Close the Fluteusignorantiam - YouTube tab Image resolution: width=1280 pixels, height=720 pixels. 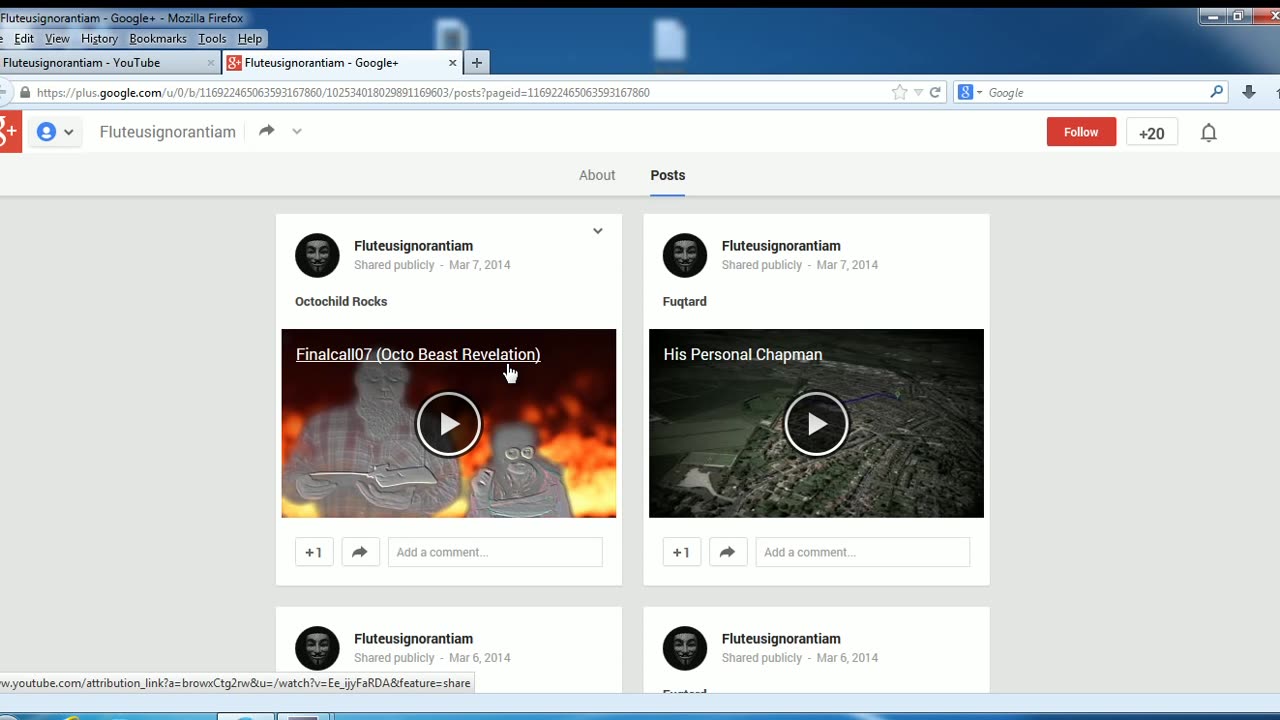point(211,62)
